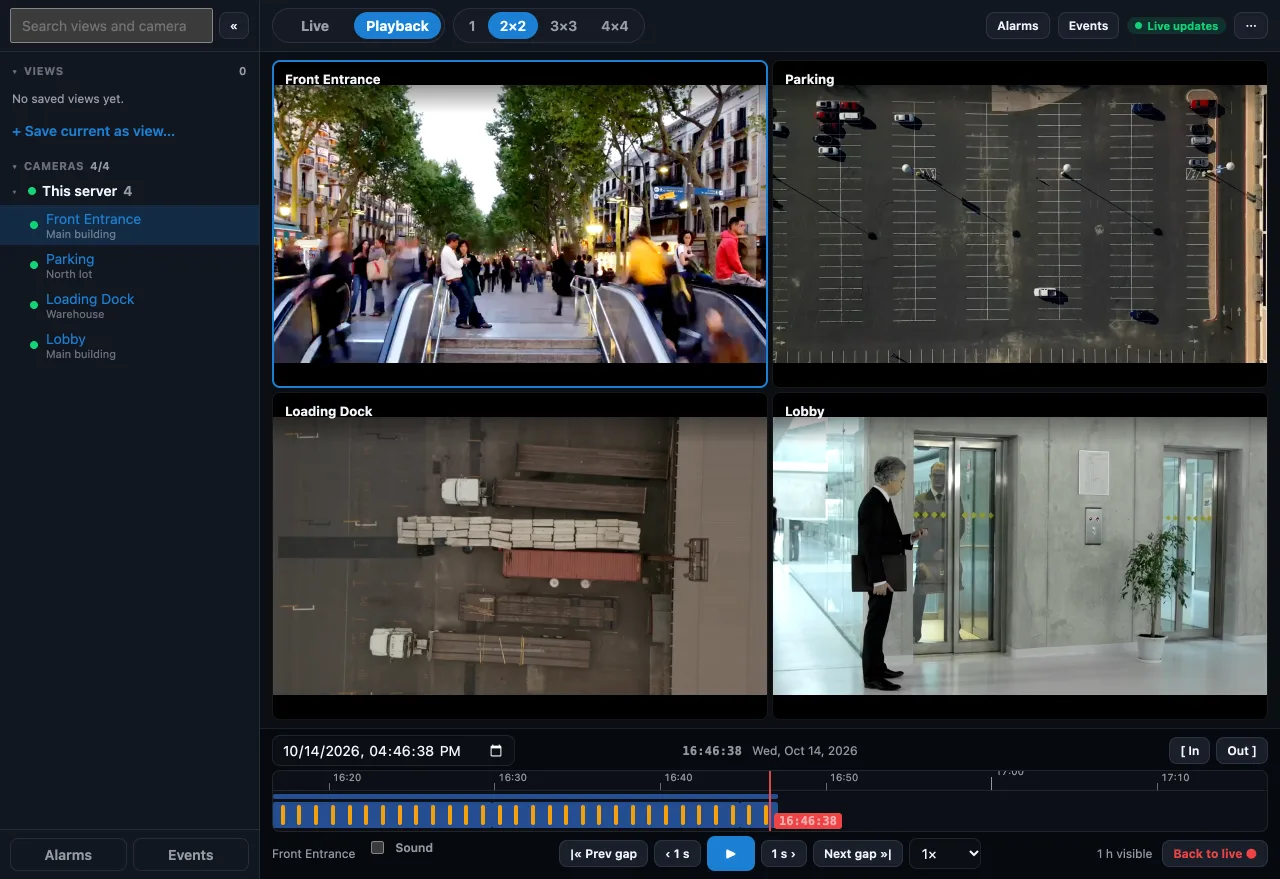Click the Save current as view link
This screenshot has width=1280, height=879.
(93, 131)
